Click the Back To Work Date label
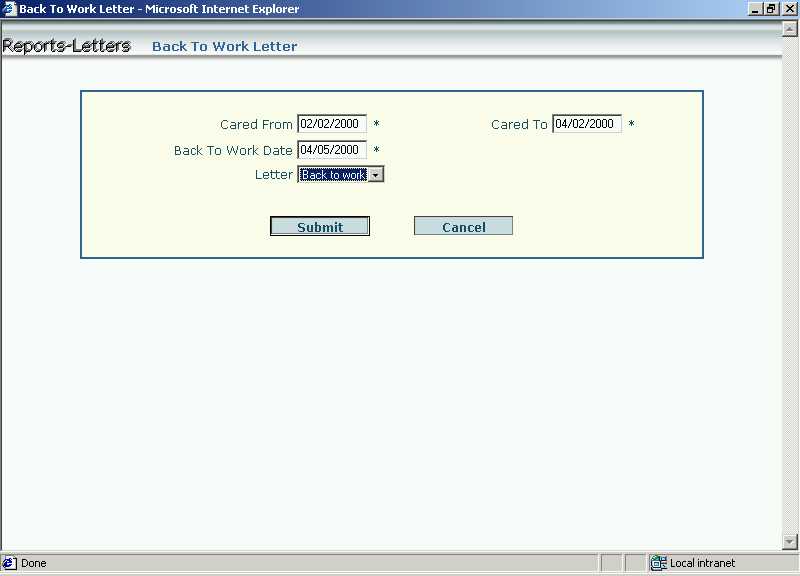This screenshot has width=800, height=576. [x=233, y=151]
